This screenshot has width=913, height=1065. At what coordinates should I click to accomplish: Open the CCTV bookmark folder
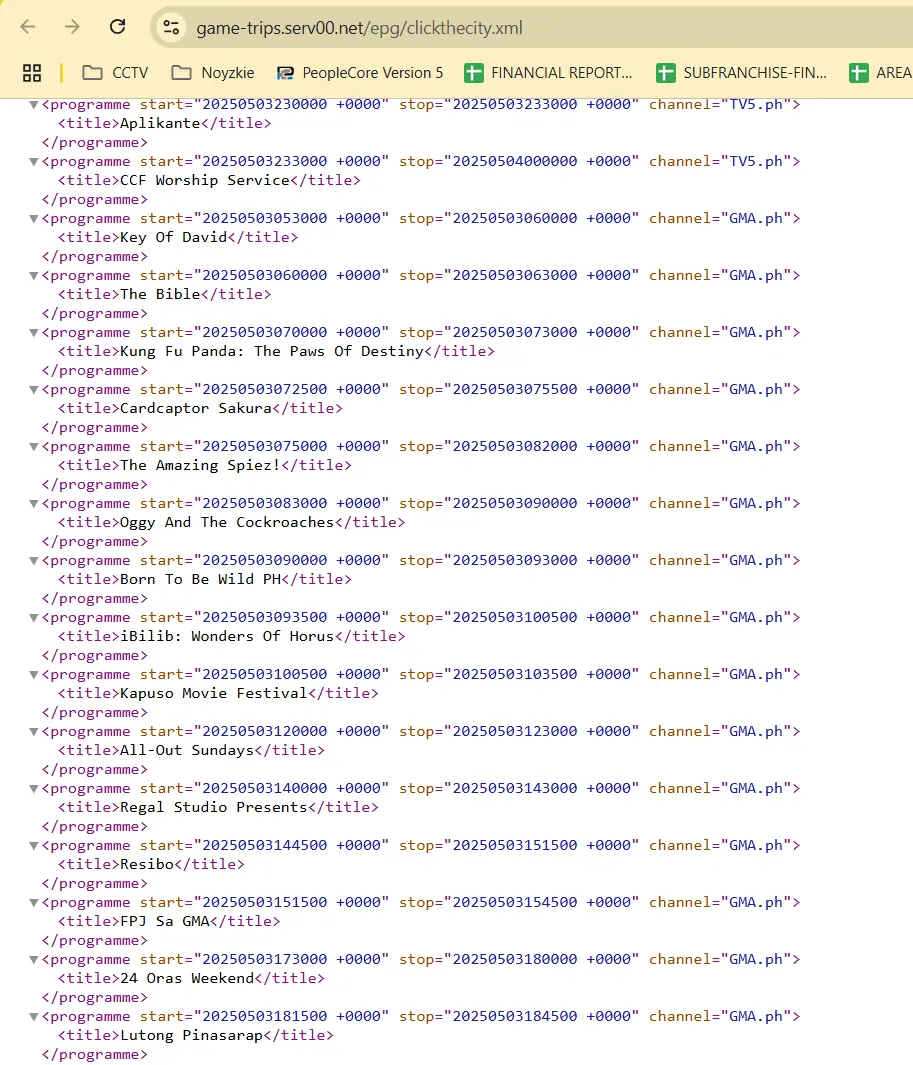115,73
